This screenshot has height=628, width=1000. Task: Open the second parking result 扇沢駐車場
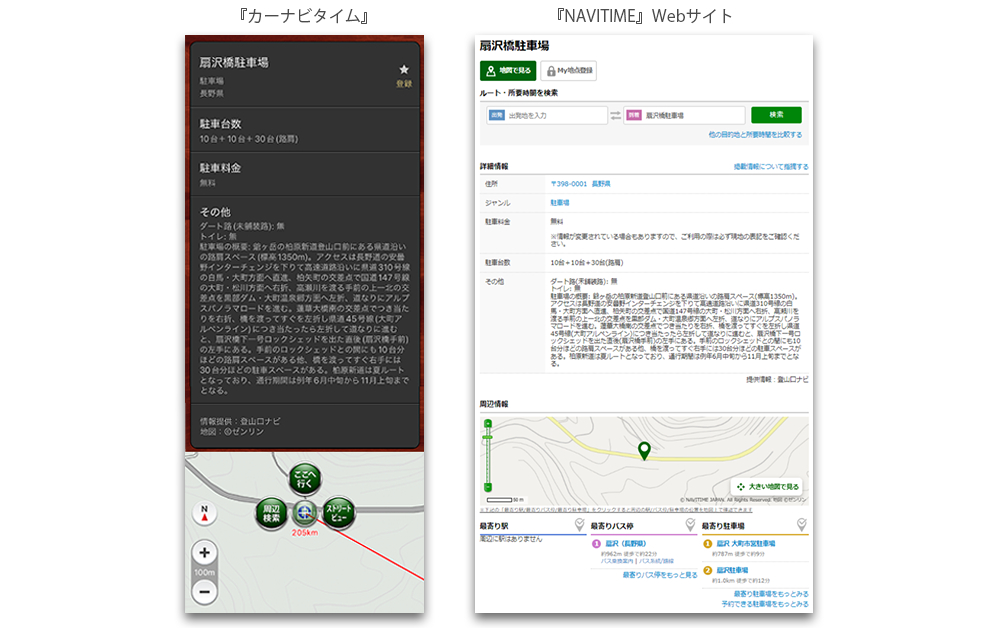[732, 571]
